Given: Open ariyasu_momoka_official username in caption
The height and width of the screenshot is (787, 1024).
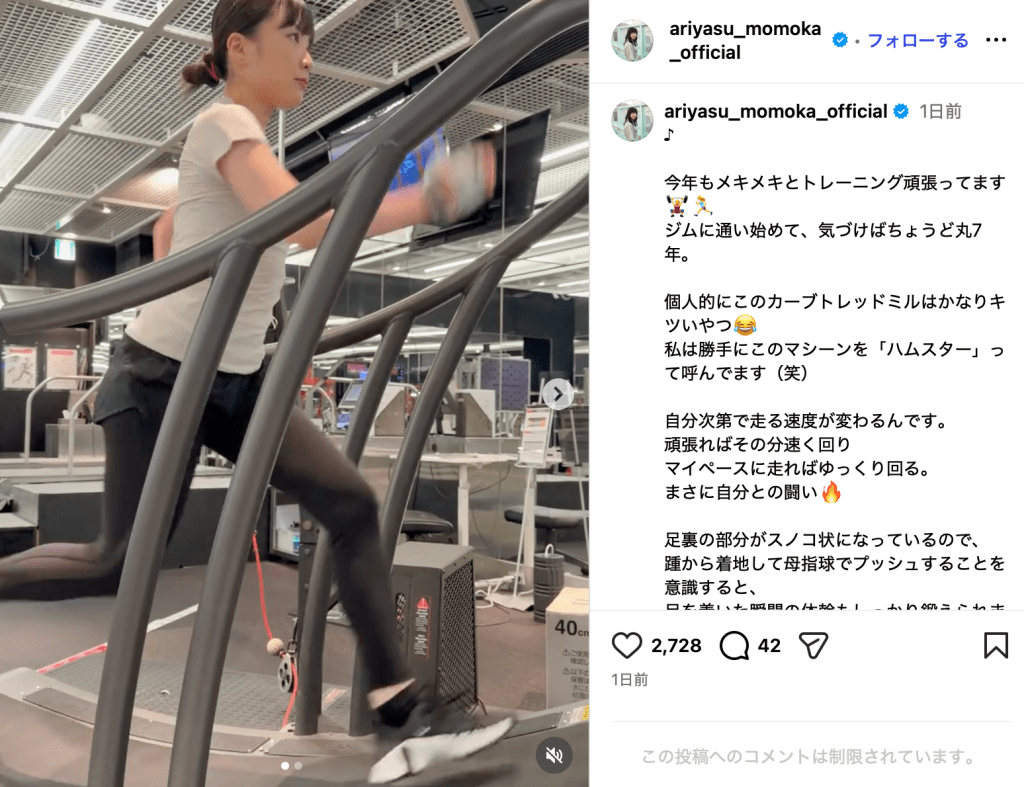Looking at the screenshot, I should point(775,112).
